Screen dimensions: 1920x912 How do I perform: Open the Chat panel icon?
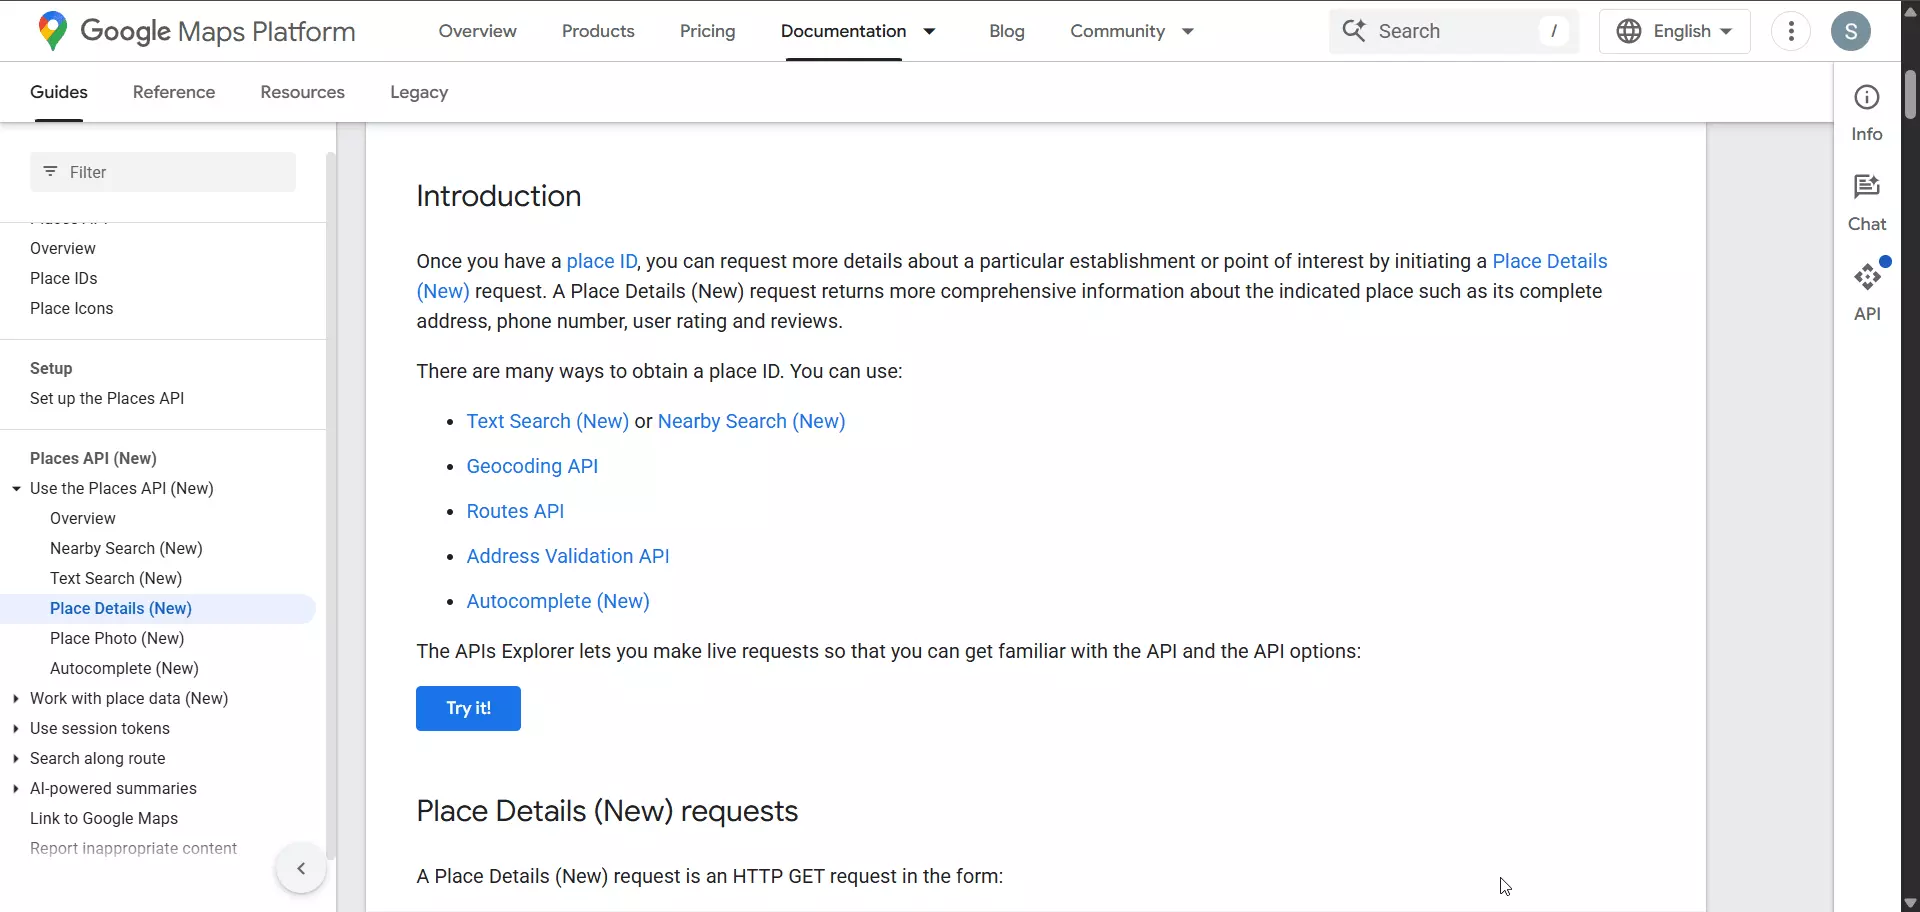[x=1868, y=187]
